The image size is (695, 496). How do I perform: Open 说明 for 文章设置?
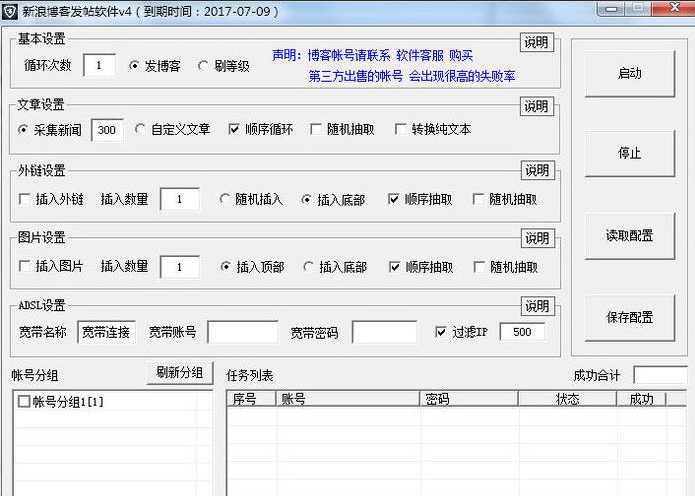(536, 106)
